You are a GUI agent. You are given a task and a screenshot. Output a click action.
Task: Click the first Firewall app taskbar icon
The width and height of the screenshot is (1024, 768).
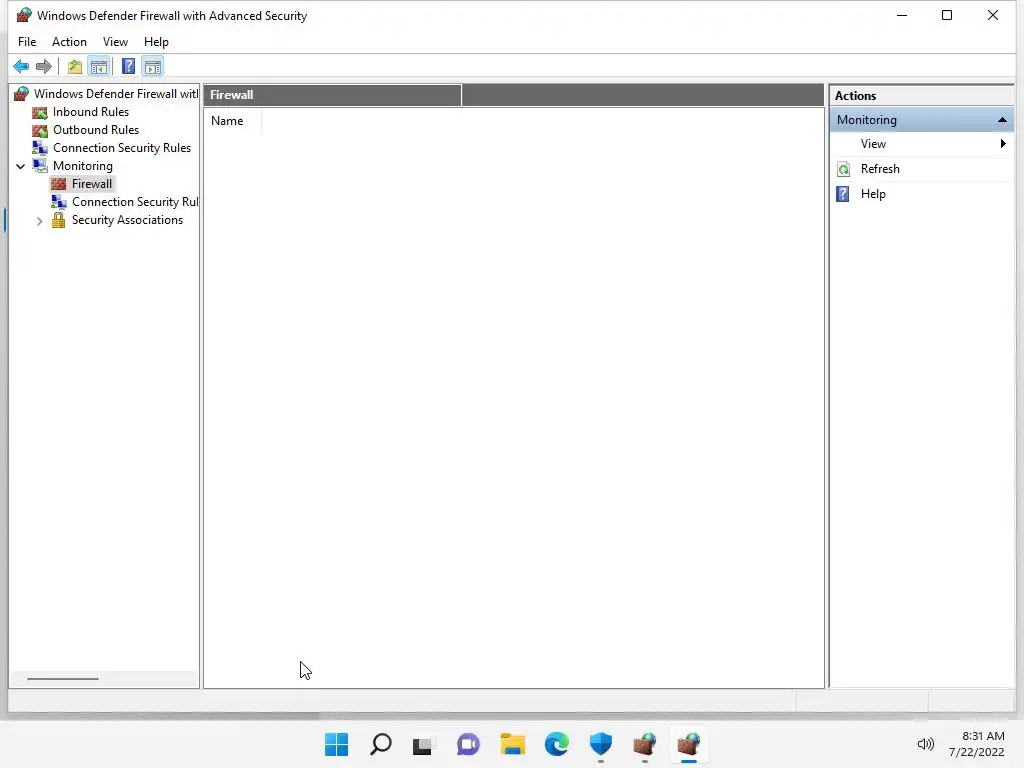645,744
